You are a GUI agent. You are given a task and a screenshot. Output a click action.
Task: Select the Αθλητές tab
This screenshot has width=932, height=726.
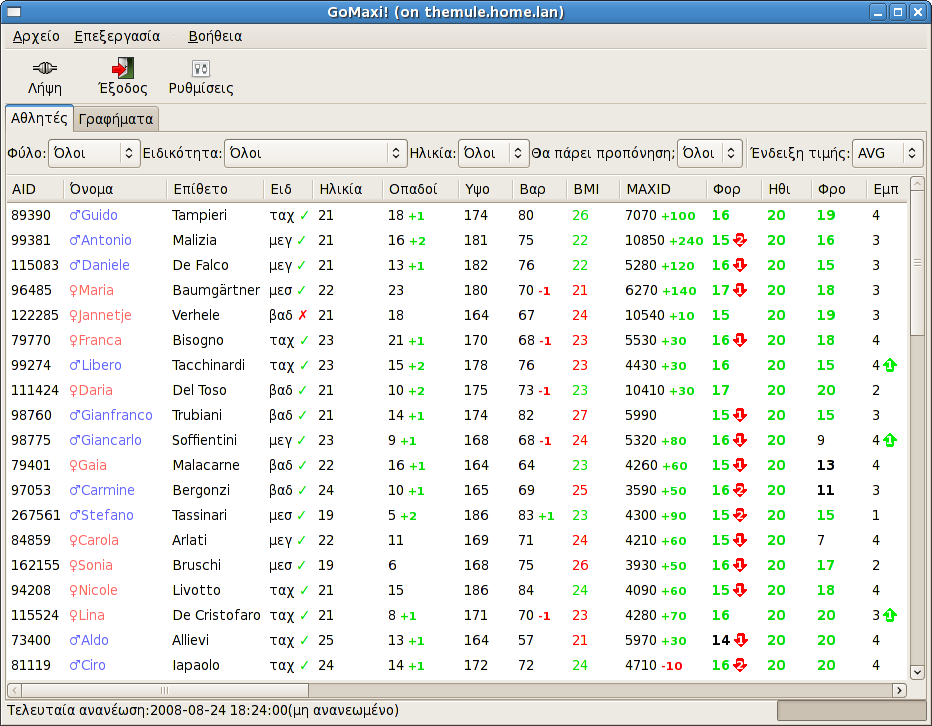click(x=39, y=118)
